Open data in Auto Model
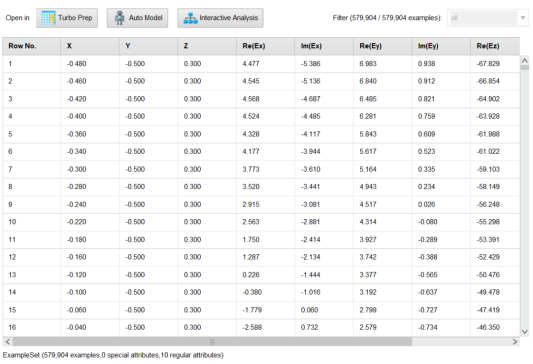This screenshot has width=533, height=364. (137, 18)
